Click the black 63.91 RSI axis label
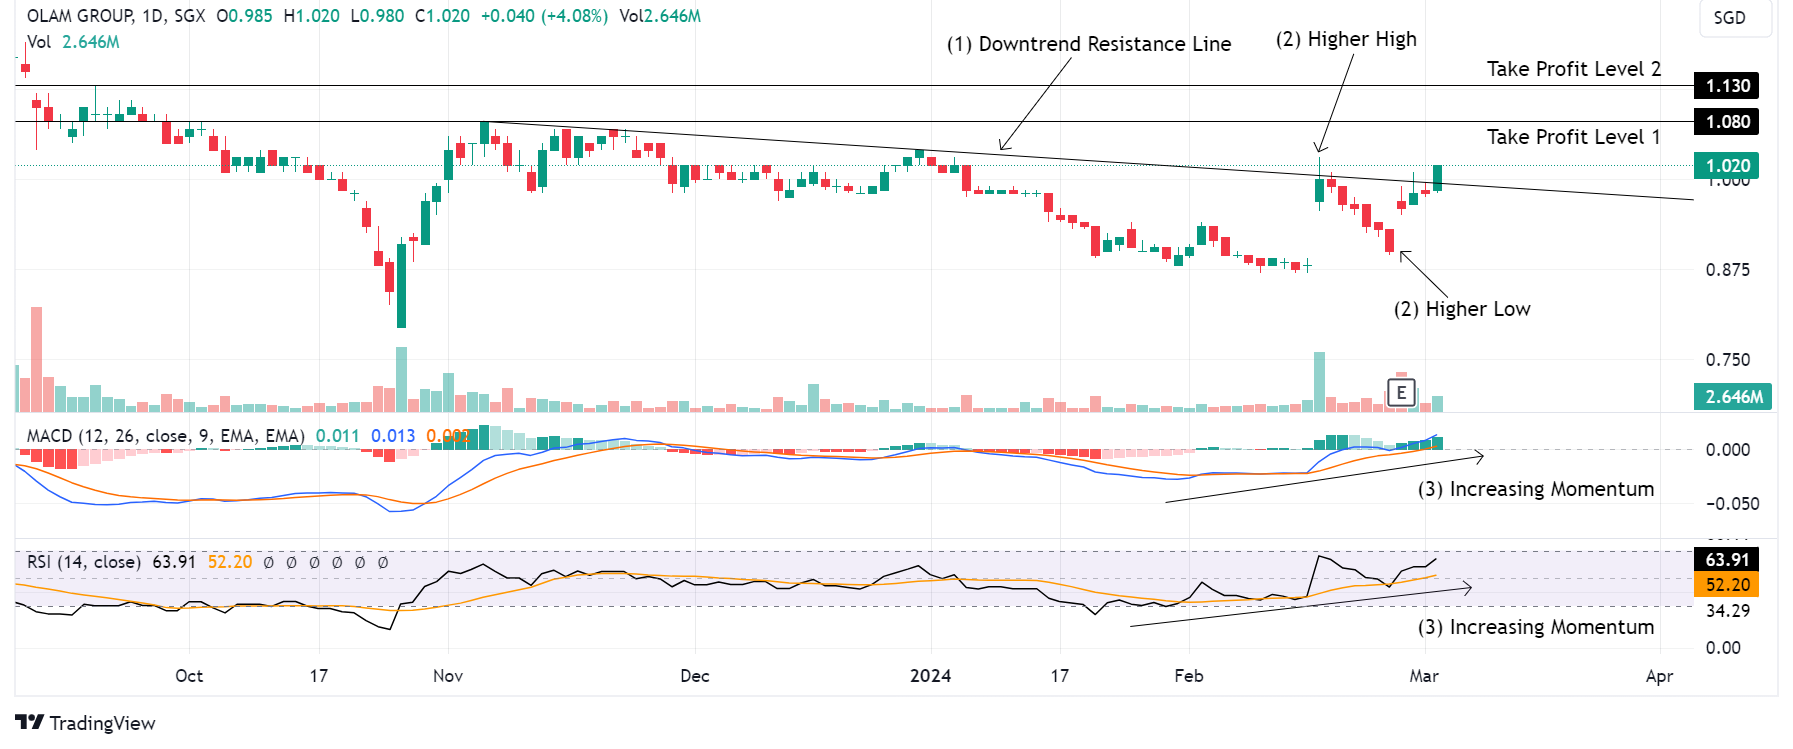1793x749 pixels. 1727,560
